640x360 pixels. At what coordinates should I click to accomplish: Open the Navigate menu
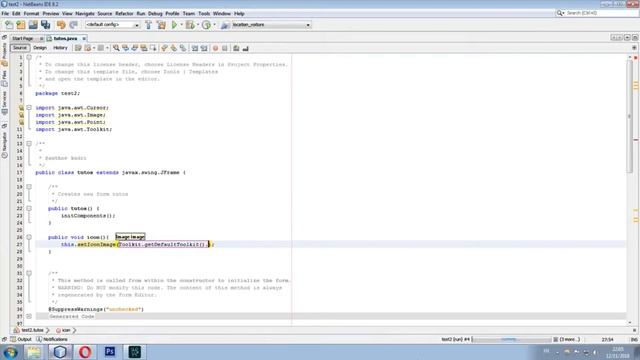coord(85,13)
